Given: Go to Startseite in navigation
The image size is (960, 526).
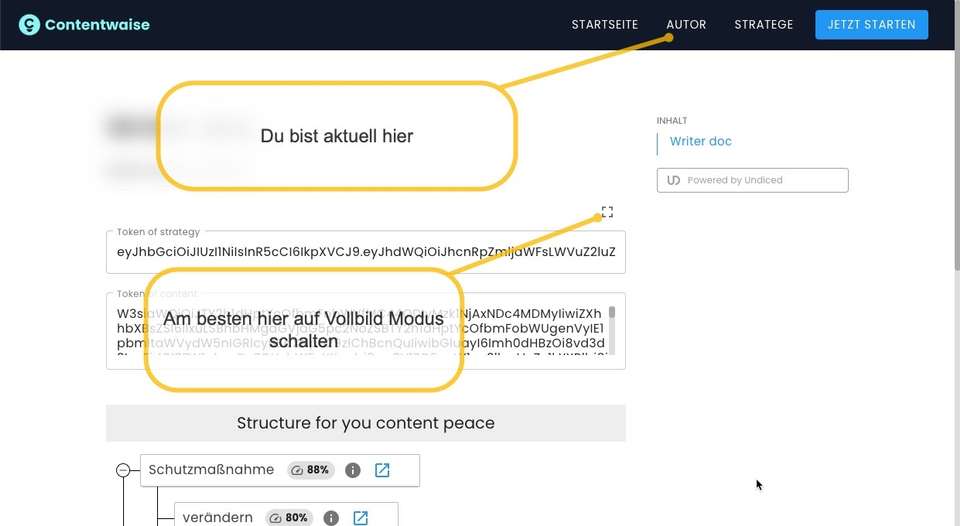Looking at the screenshot, I should [604, 25].
